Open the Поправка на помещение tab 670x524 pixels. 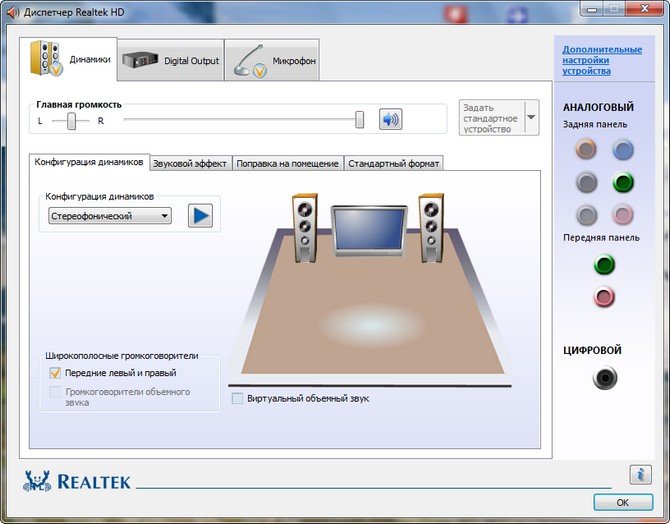pos(288,163)
